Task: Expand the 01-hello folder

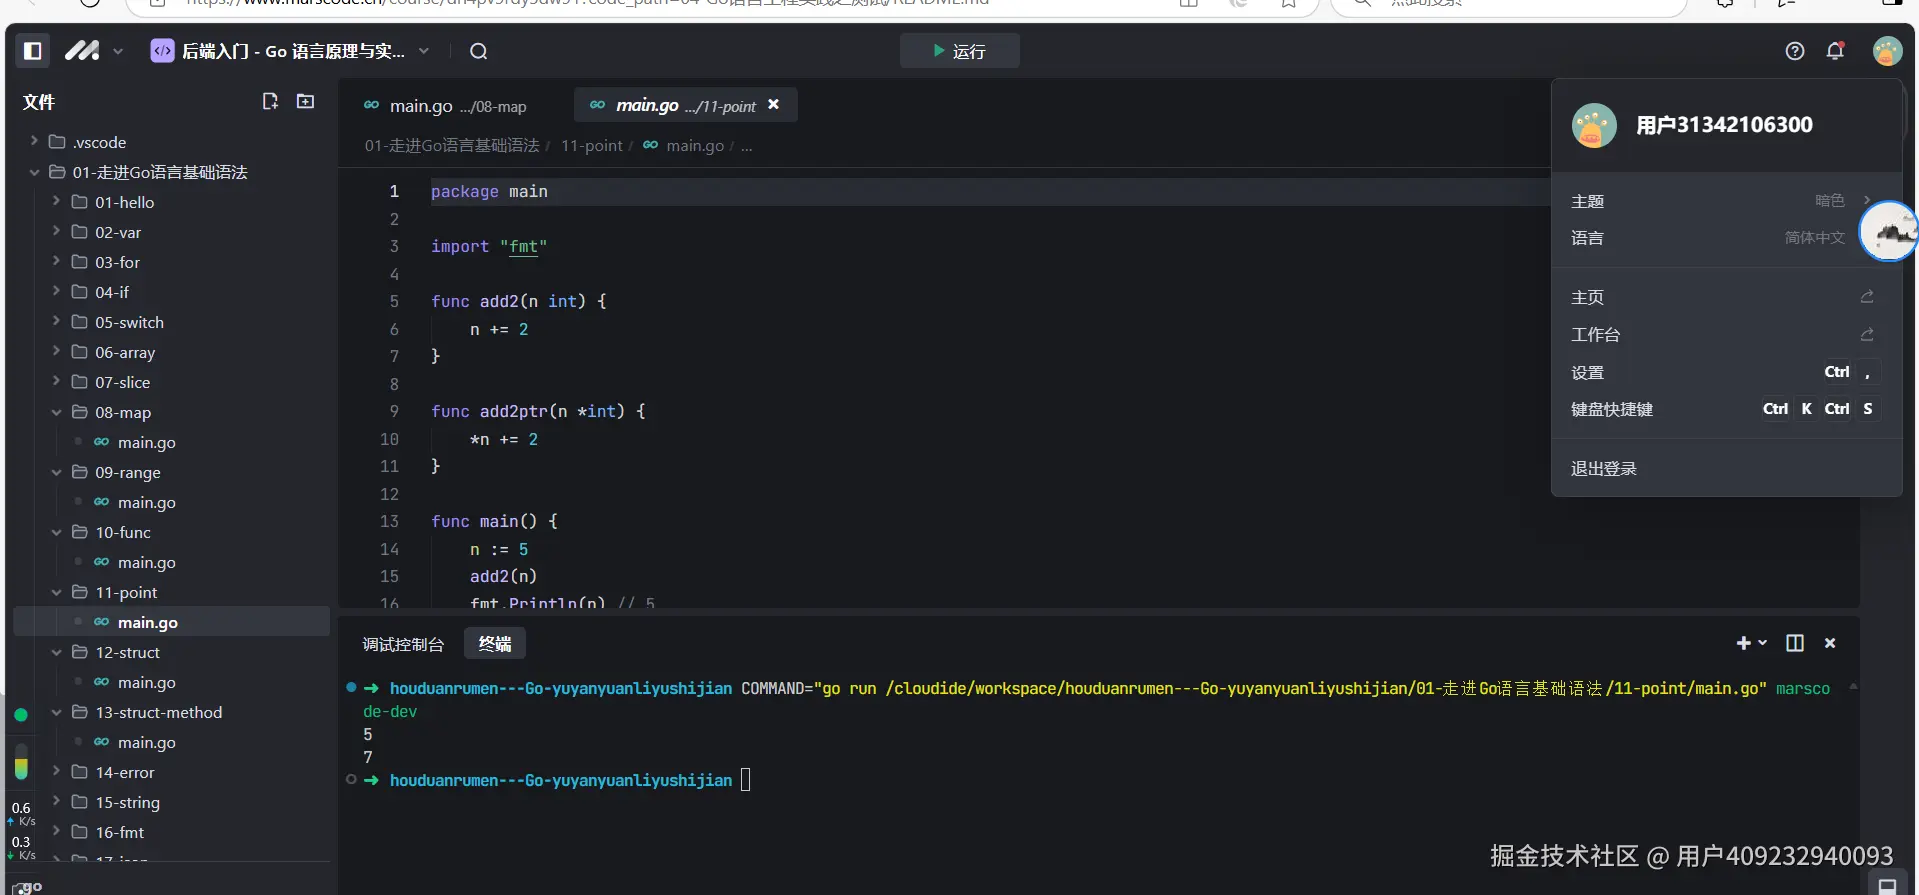Action: point(124,202)
